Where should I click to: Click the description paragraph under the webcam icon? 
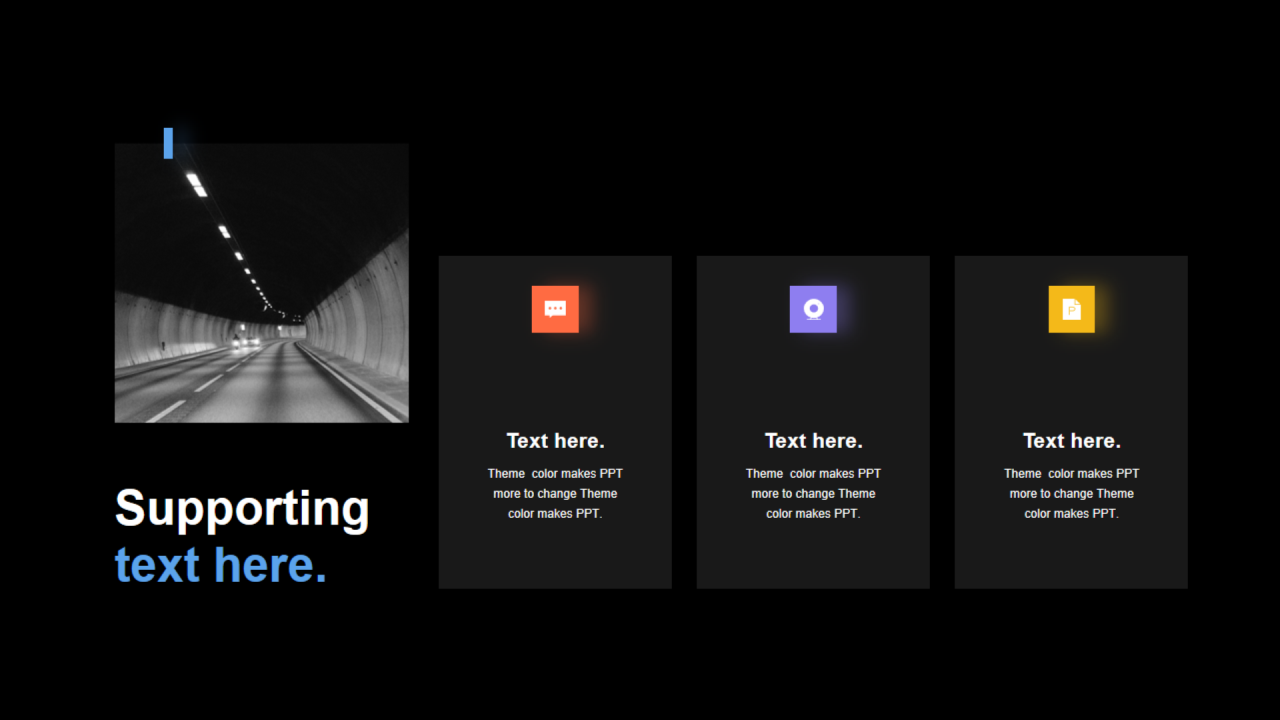[x=813, y=494]
